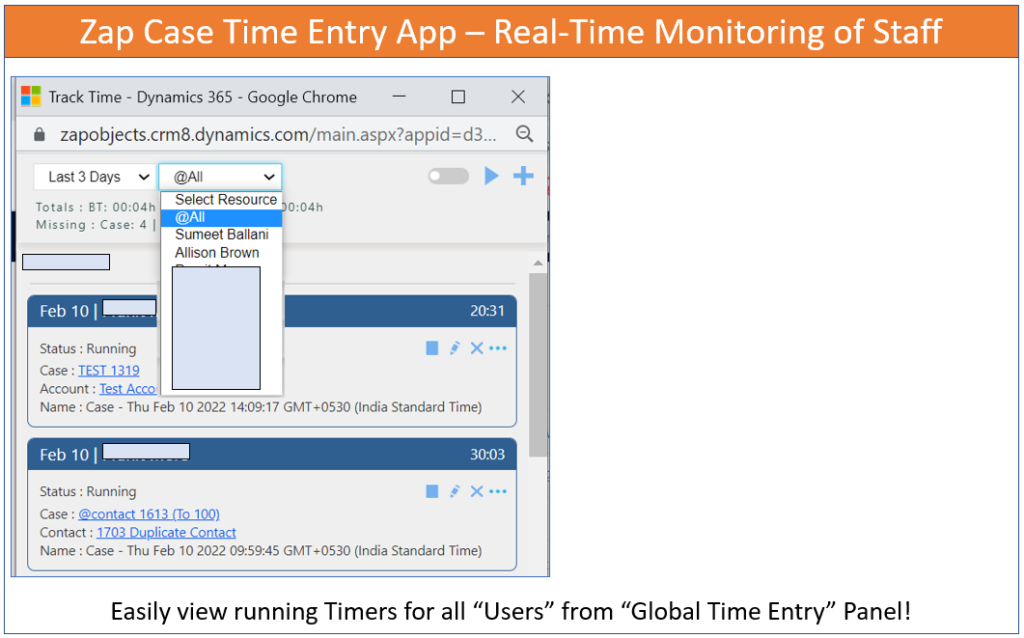Close the Track Time Chrome window

[518, 97]
